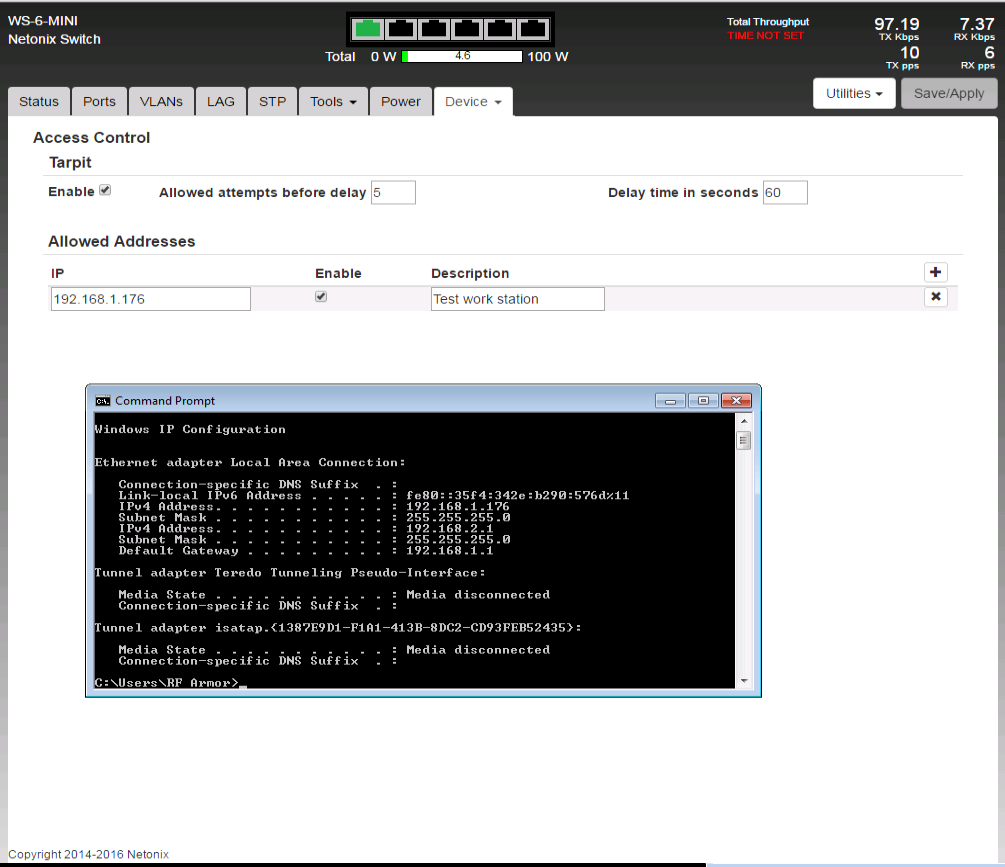1005x867 pixels.
Task: Open the Tools dropdown menu
Action: 333,102
